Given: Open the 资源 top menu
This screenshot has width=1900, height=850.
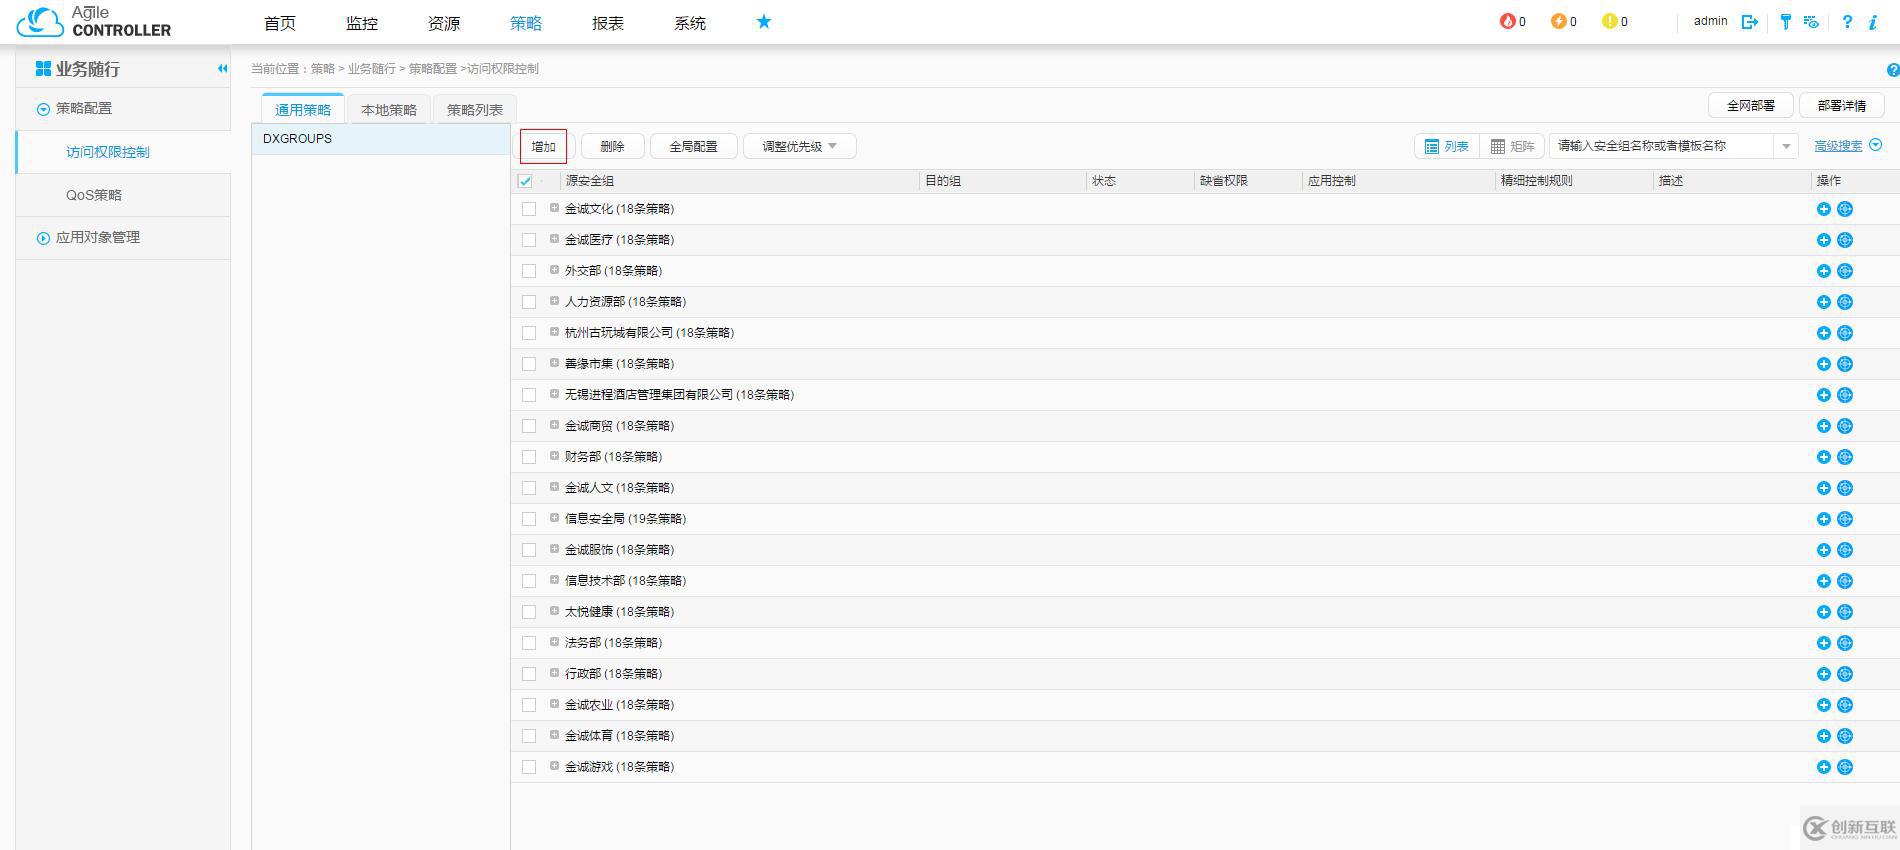Looking at the screenshot, I should coord(444,23).
